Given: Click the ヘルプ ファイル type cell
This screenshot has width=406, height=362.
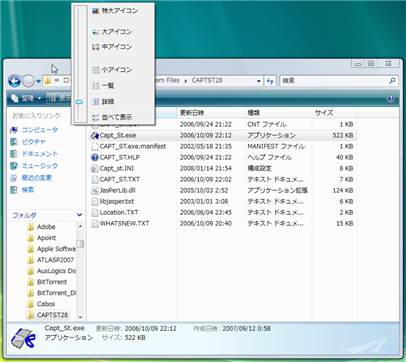Looking at the screenshot, I should [270, 158].
